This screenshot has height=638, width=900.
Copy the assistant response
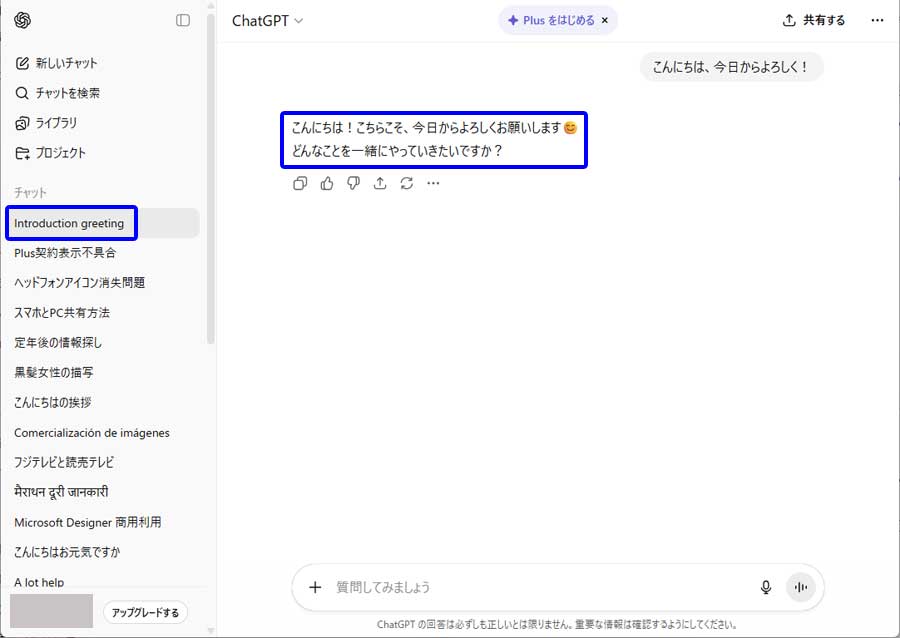tap(300, 183)
